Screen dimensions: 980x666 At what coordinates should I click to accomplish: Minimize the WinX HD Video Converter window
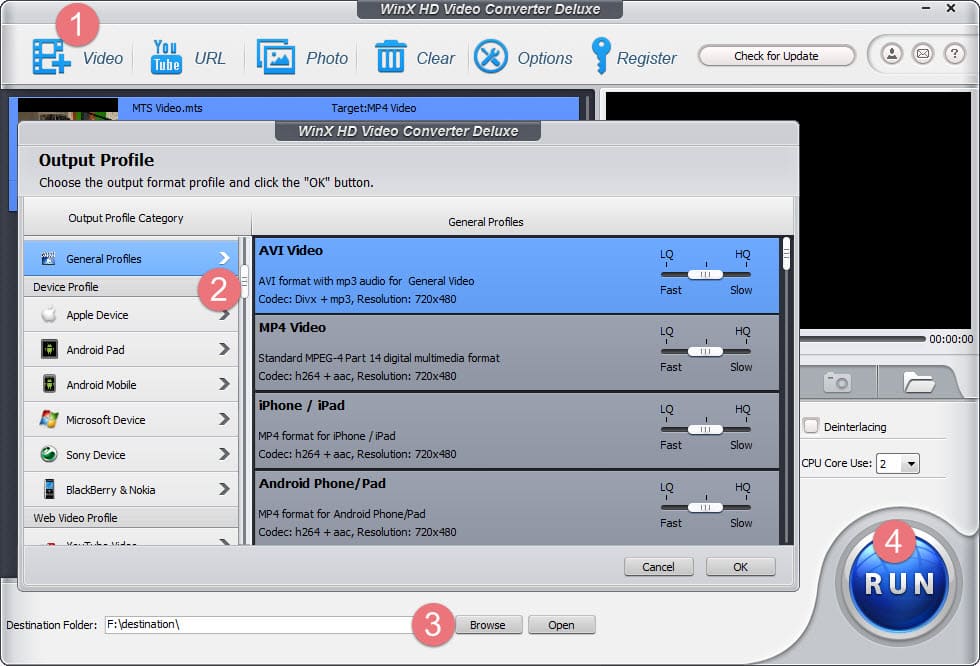tap(926, 8)
